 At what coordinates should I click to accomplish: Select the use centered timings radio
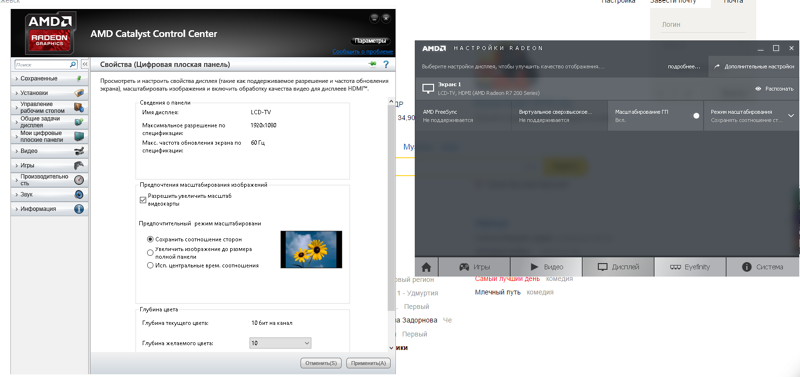coord(150,265)
